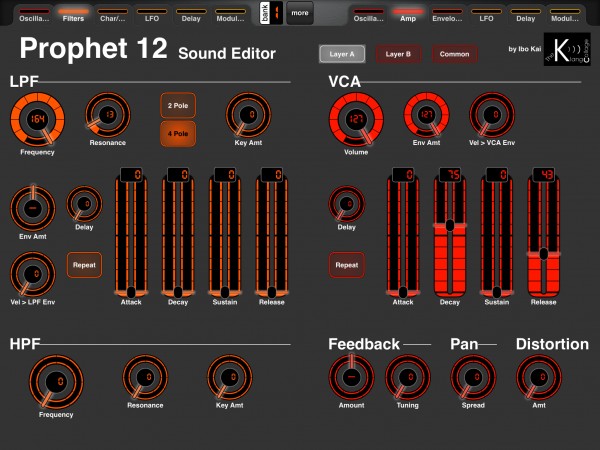Click the VCA Release value 43

coord(544,174)
